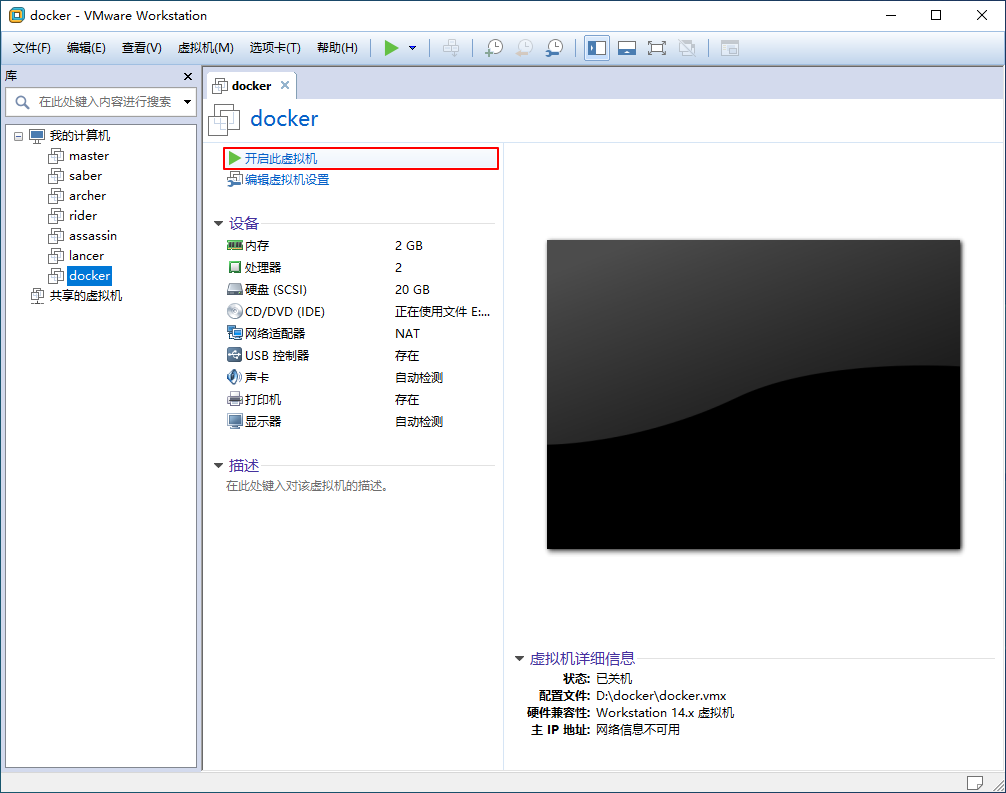Collapse the 设备 devices section
Screen dimensions: 1006x793
pyautogui.click(x=218, y=223)
